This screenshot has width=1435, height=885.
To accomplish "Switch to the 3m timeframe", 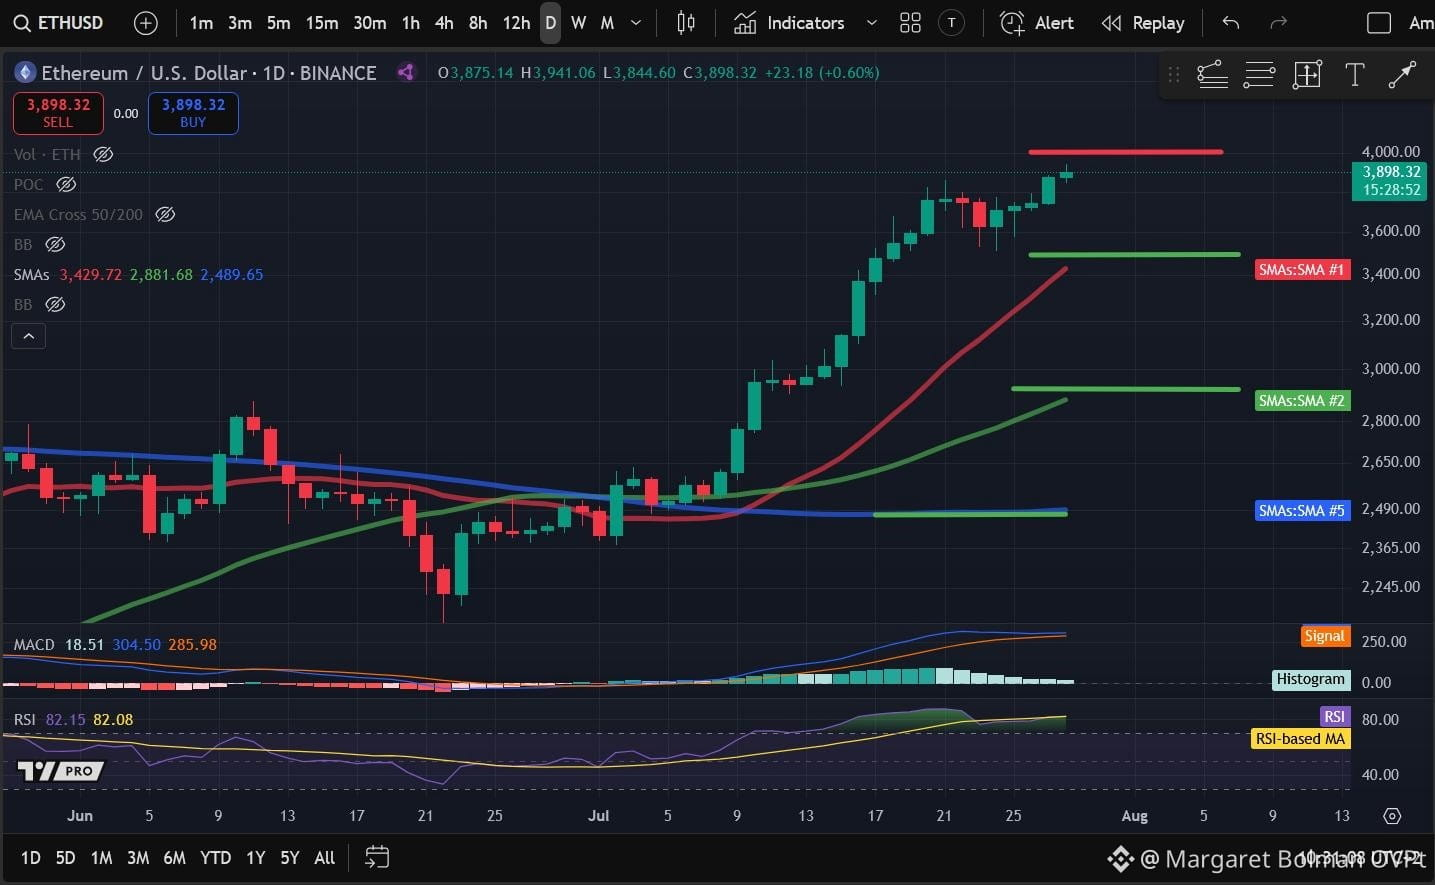I will click(239, 23).
